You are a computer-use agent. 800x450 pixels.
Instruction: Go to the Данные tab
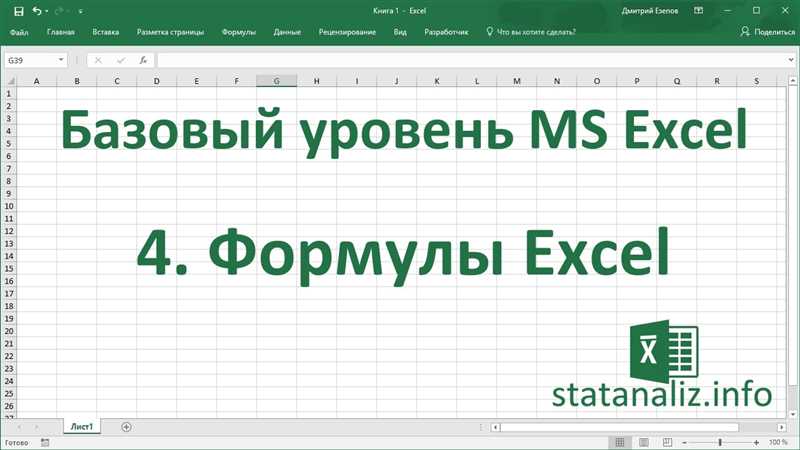click(287, 32)
